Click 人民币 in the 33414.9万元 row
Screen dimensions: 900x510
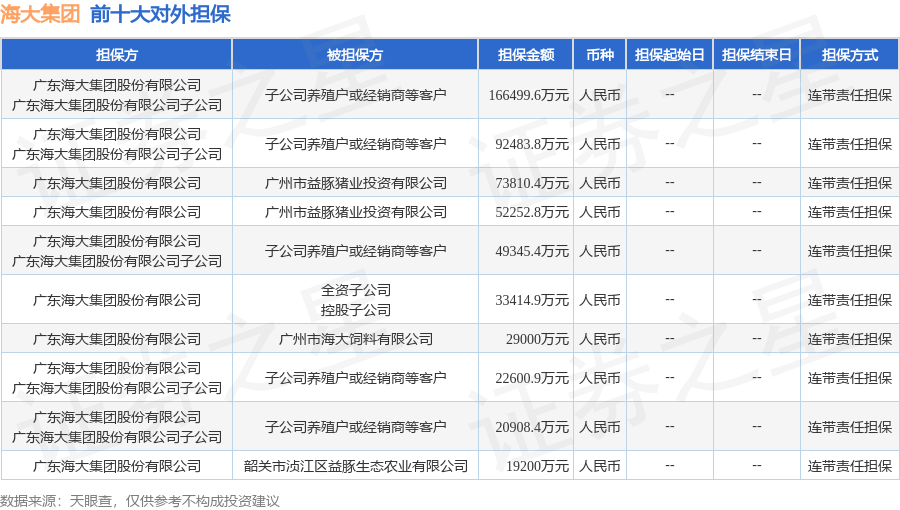tap(600, 300)
